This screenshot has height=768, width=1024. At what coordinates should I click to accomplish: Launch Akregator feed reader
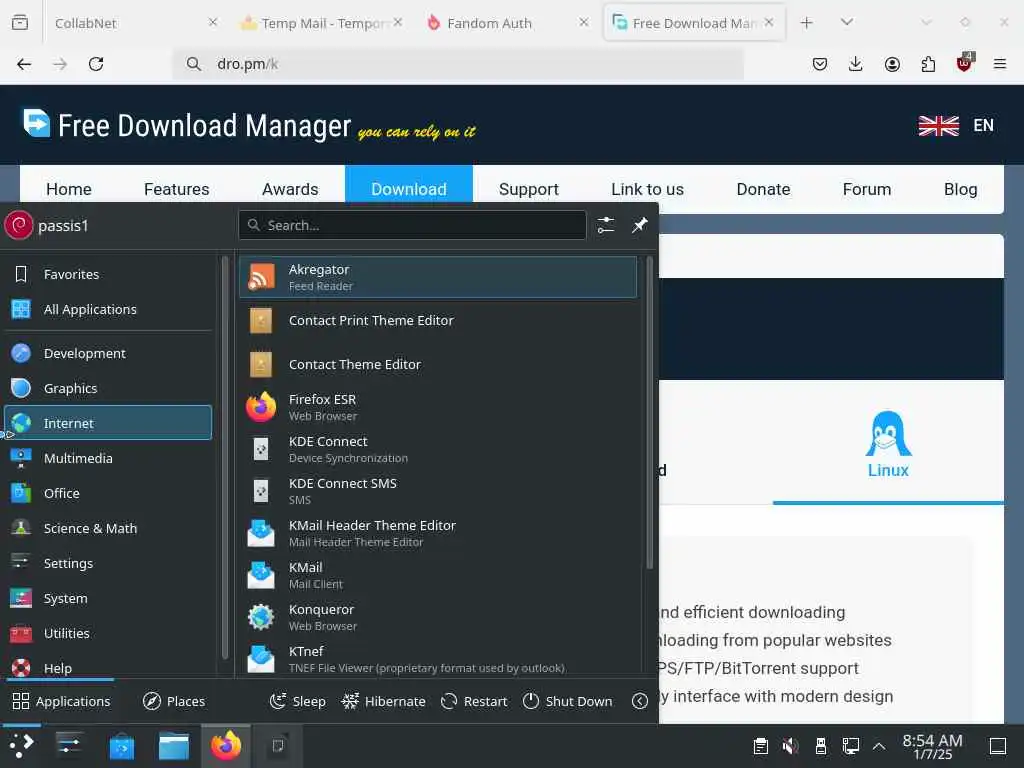pos(438,277)
